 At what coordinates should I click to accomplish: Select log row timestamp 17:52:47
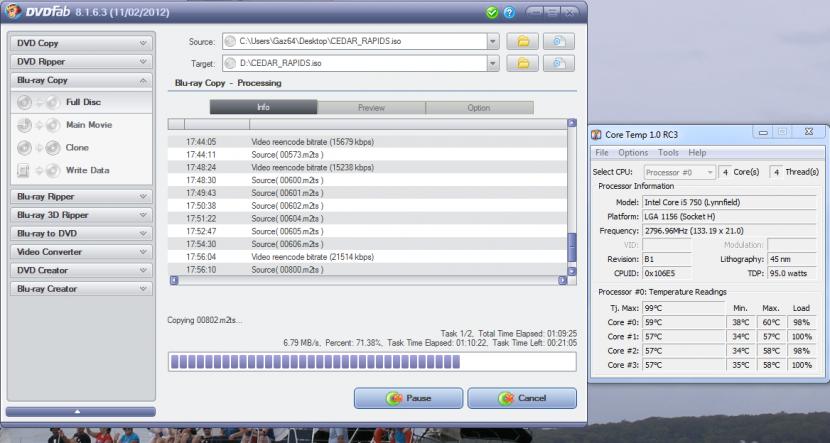201,231
